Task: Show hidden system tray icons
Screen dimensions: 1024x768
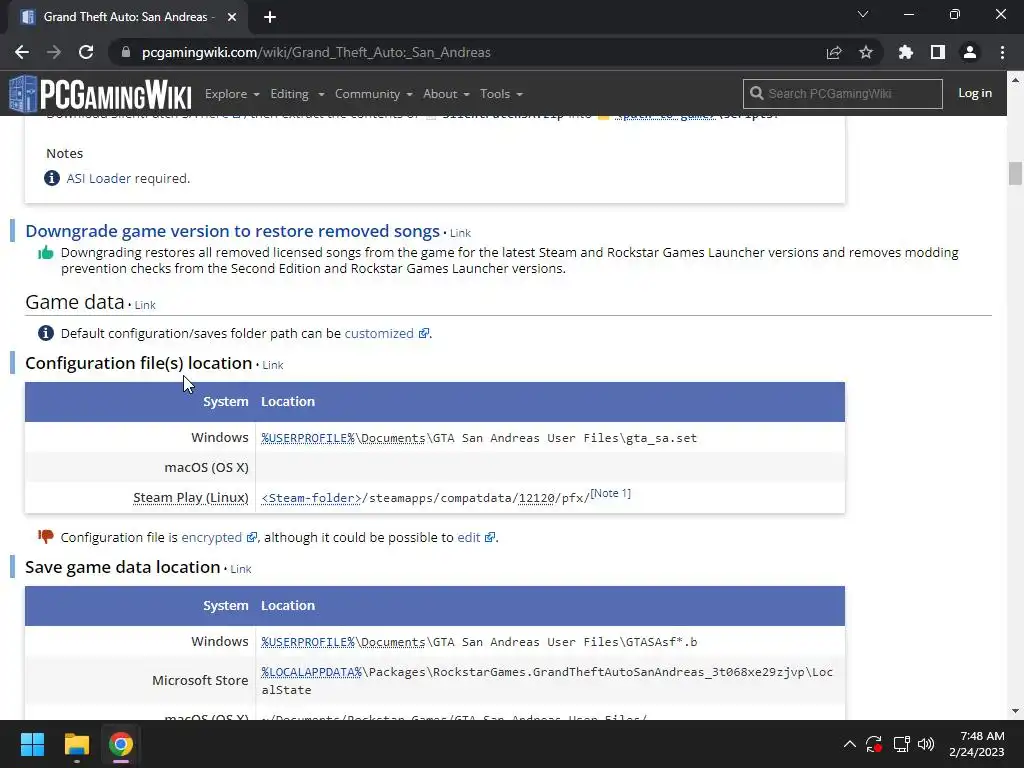Action: point(850,744)
